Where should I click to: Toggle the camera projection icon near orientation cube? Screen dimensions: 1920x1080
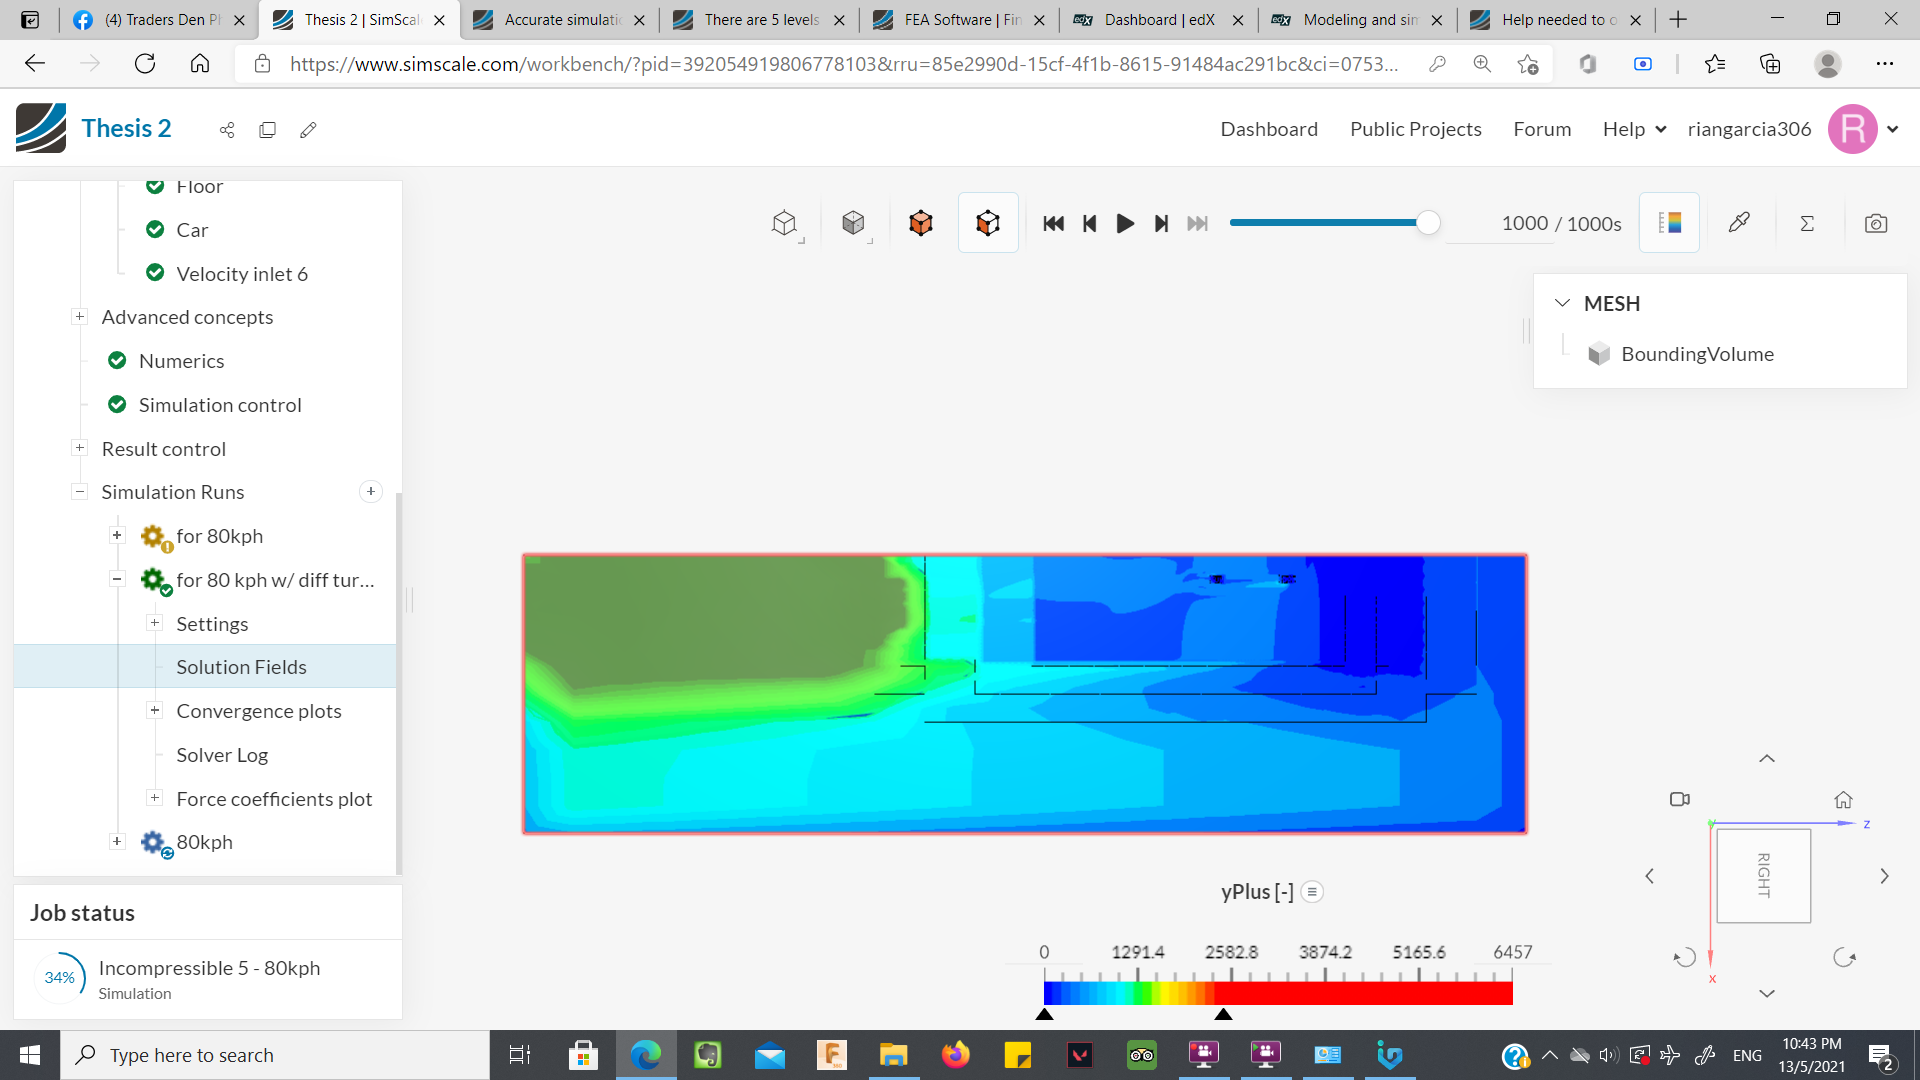click(1679, 800)
